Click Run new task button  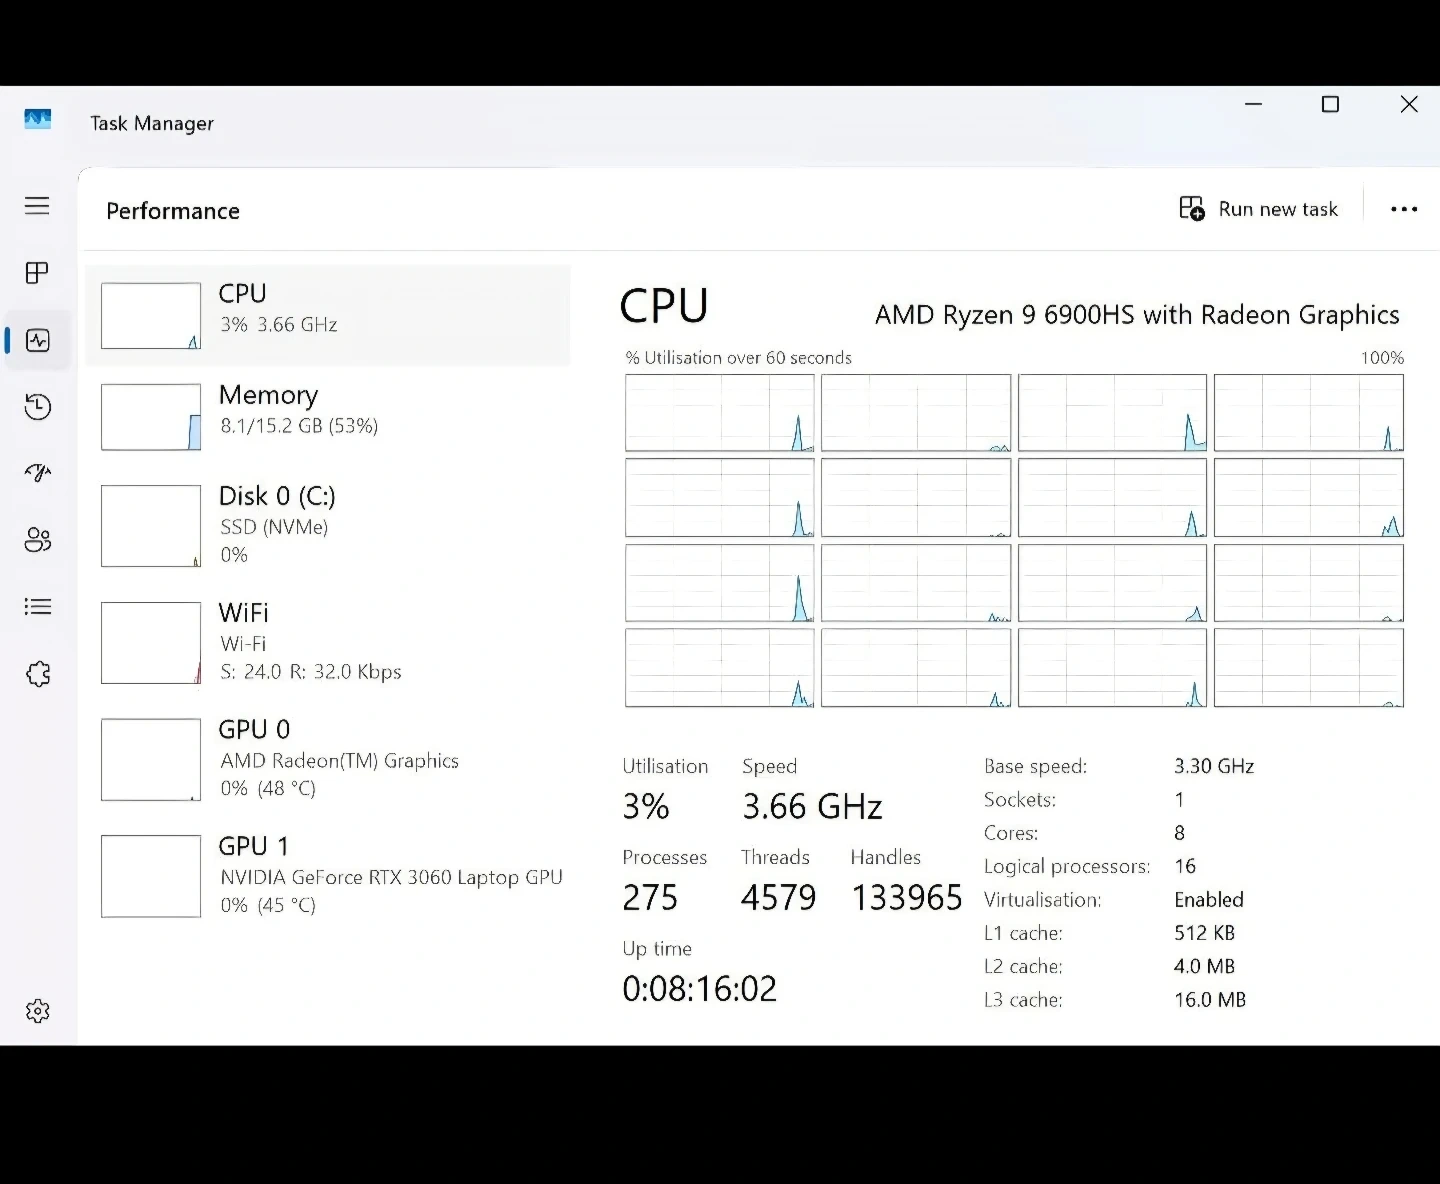(1258, 209)
